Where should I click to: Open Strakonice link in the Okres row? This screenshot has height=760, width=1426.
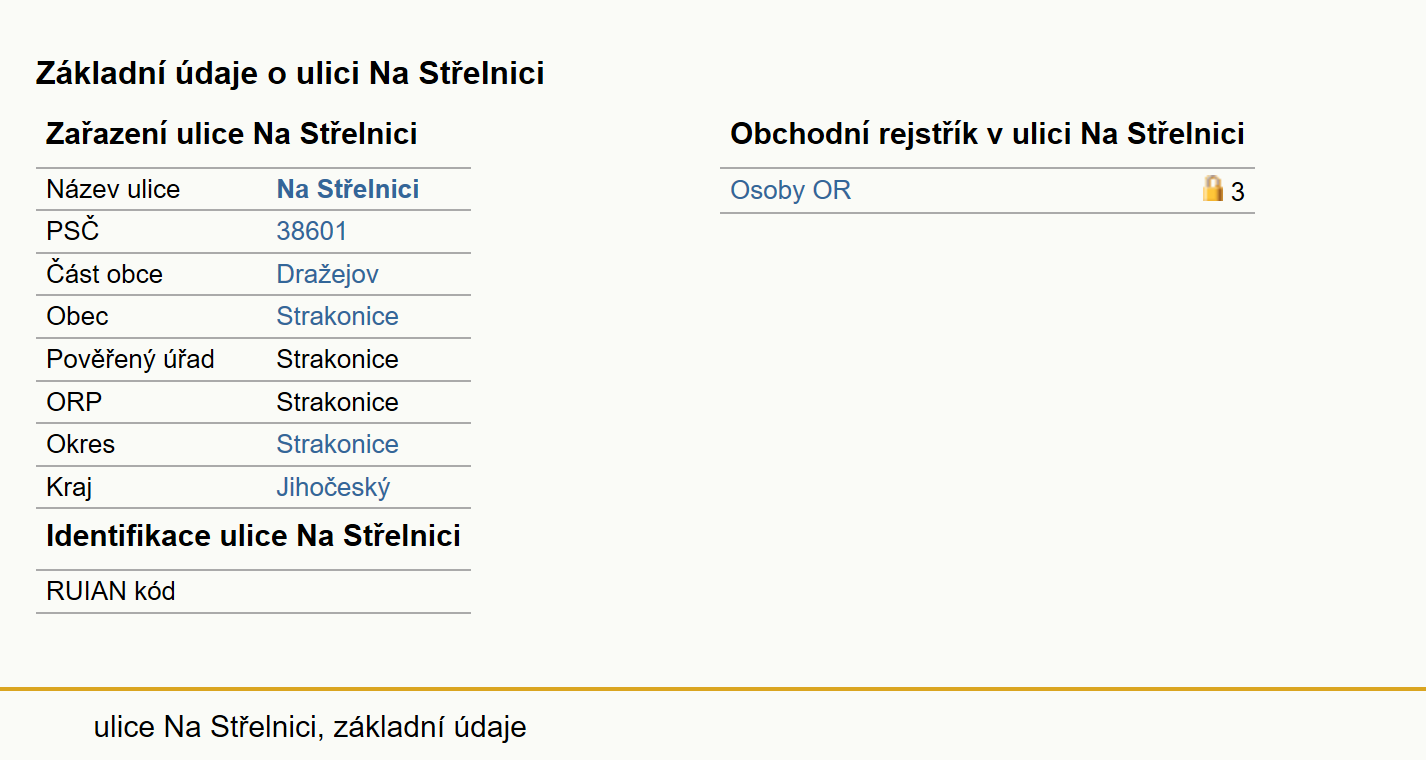[x=338, y=444]
